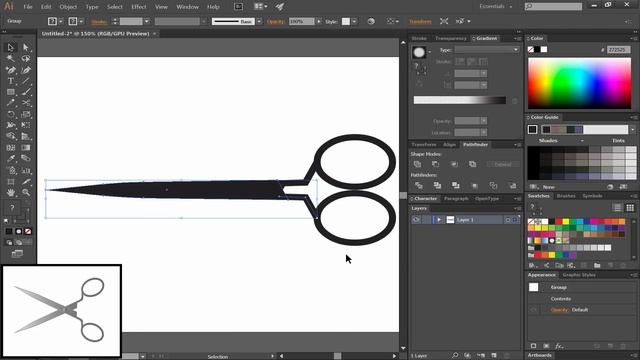Switch to the Align tab

[449, 144]
